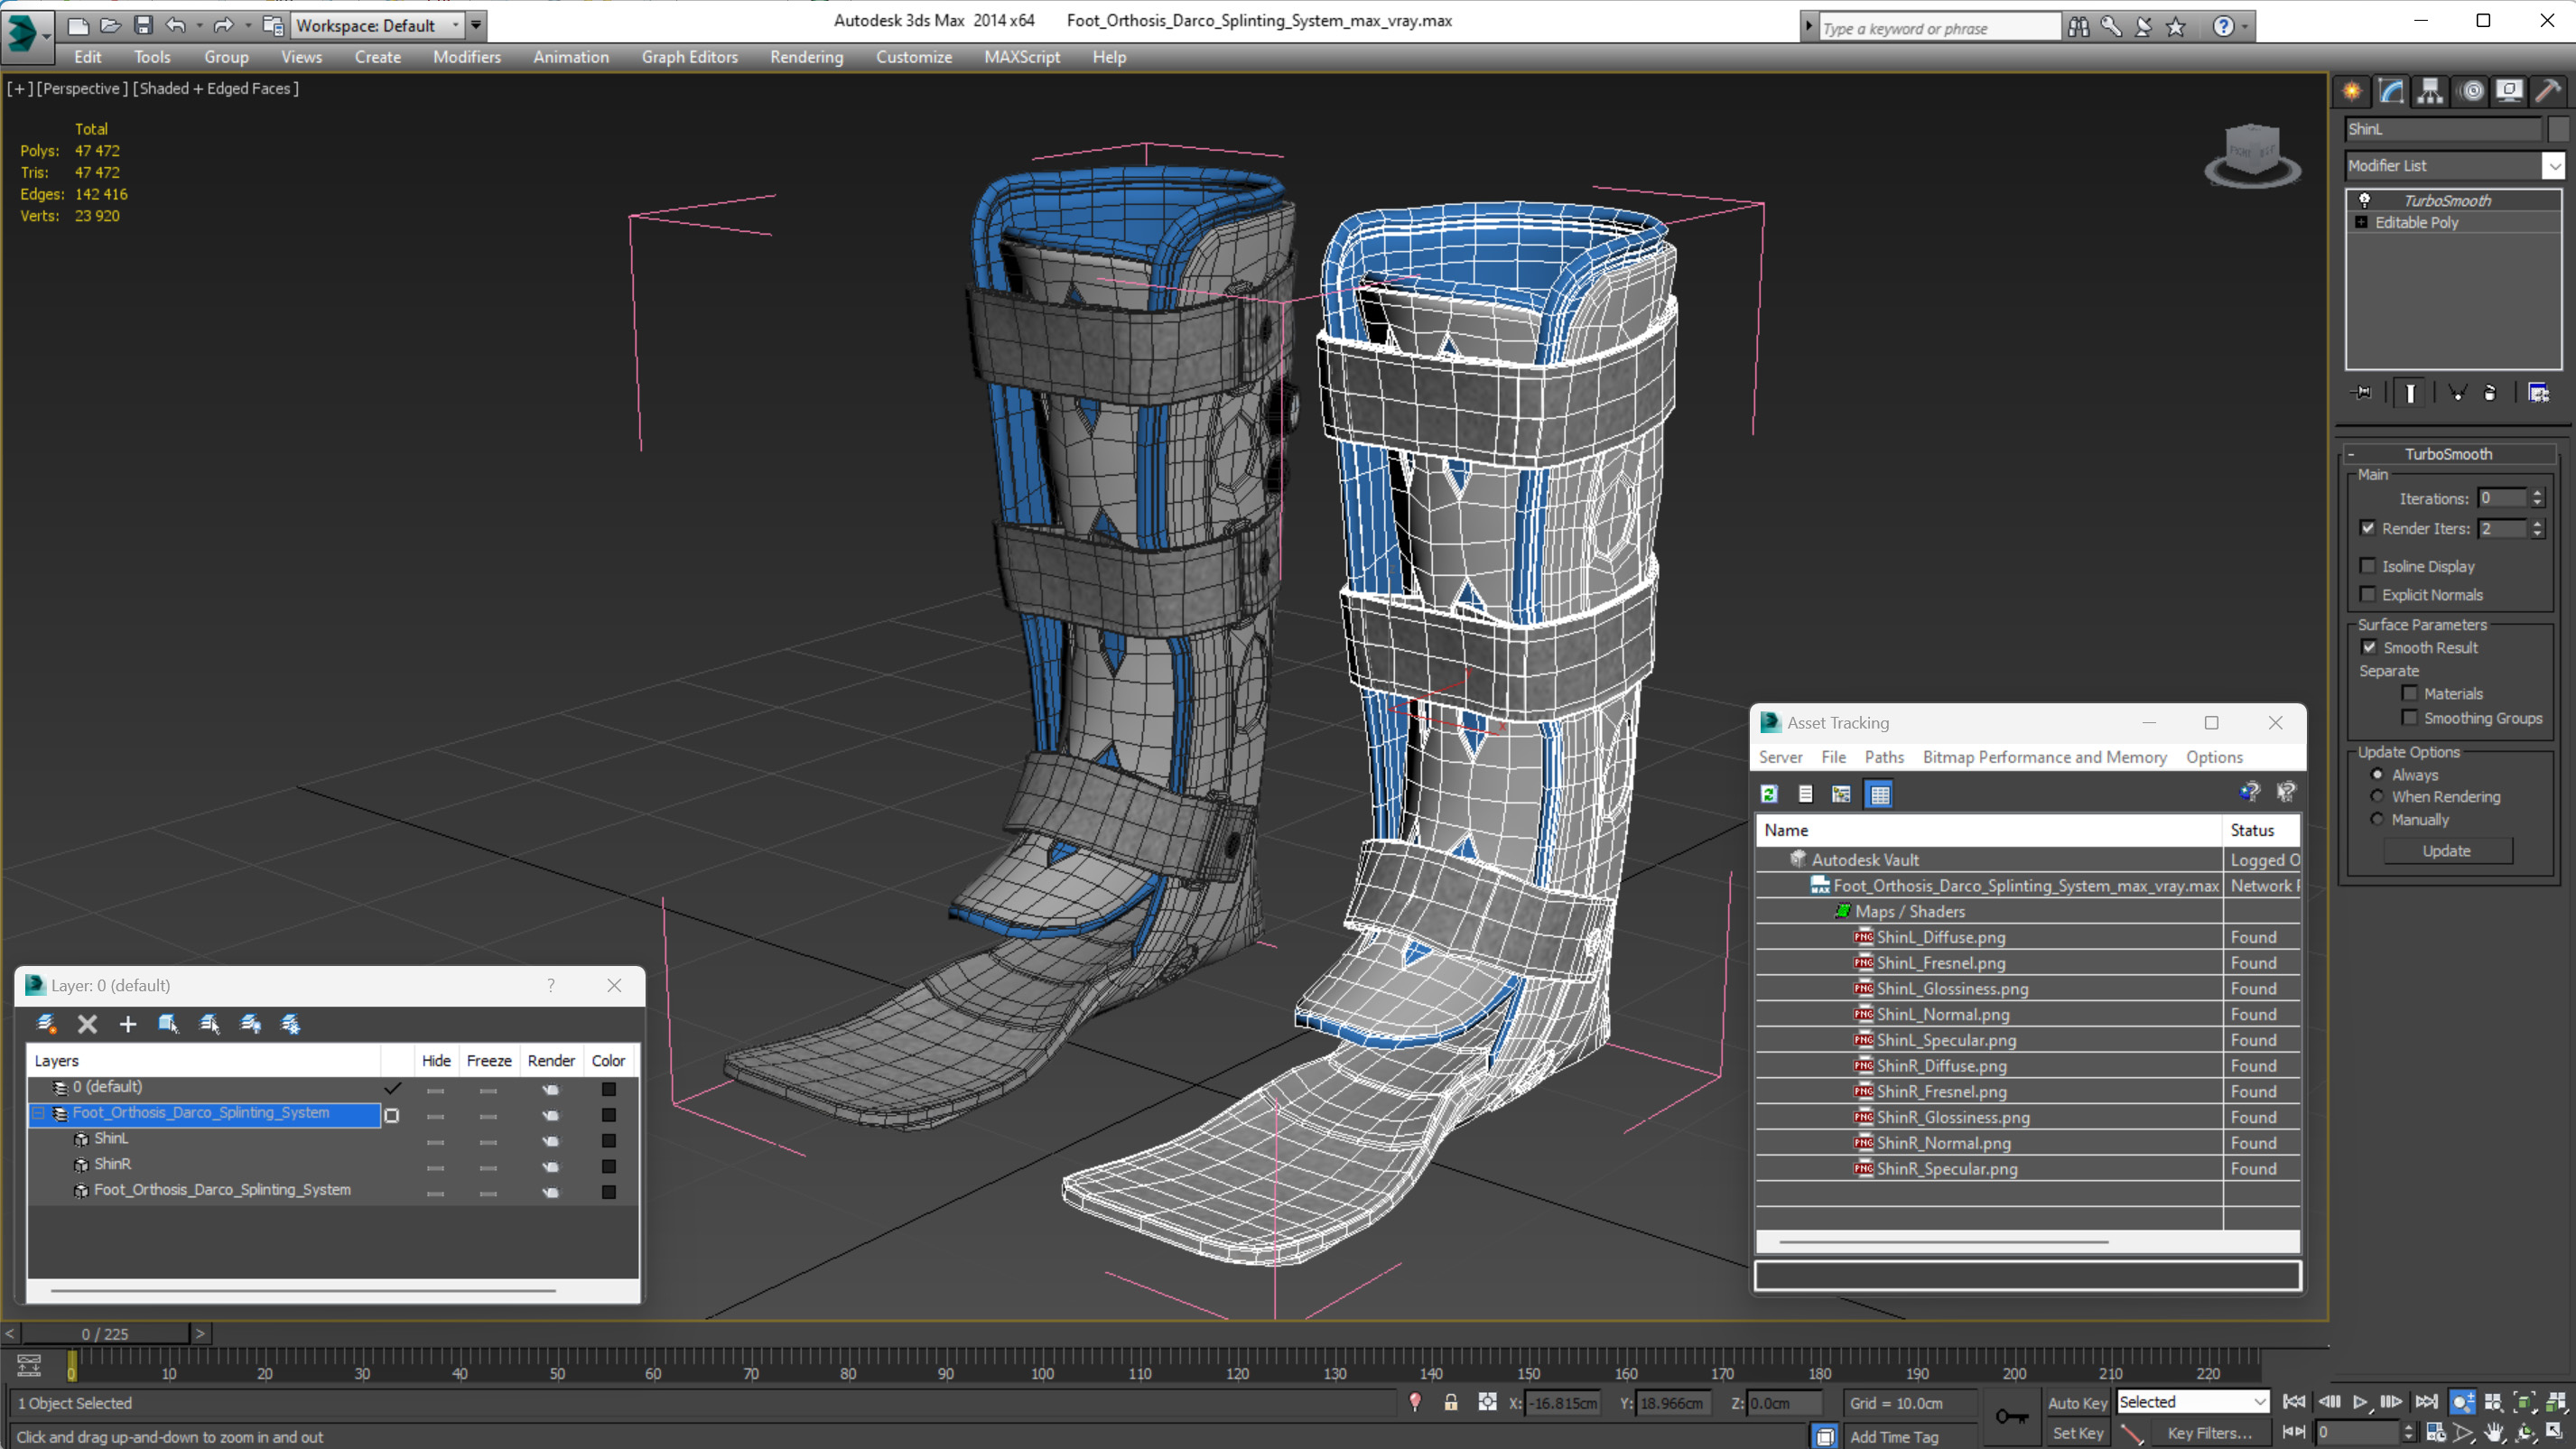Toggle TurboSmooth modifier lightbulb

(2366, 200)
